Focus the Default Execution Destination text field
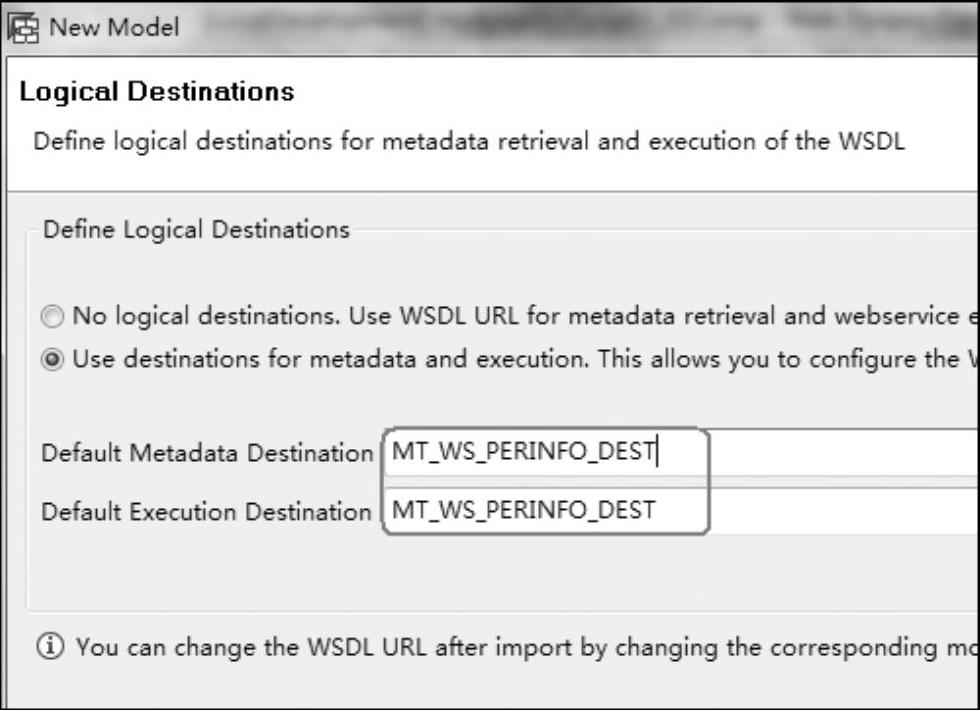This screenshot has height=710, width=980. click(x=681, y=511)
